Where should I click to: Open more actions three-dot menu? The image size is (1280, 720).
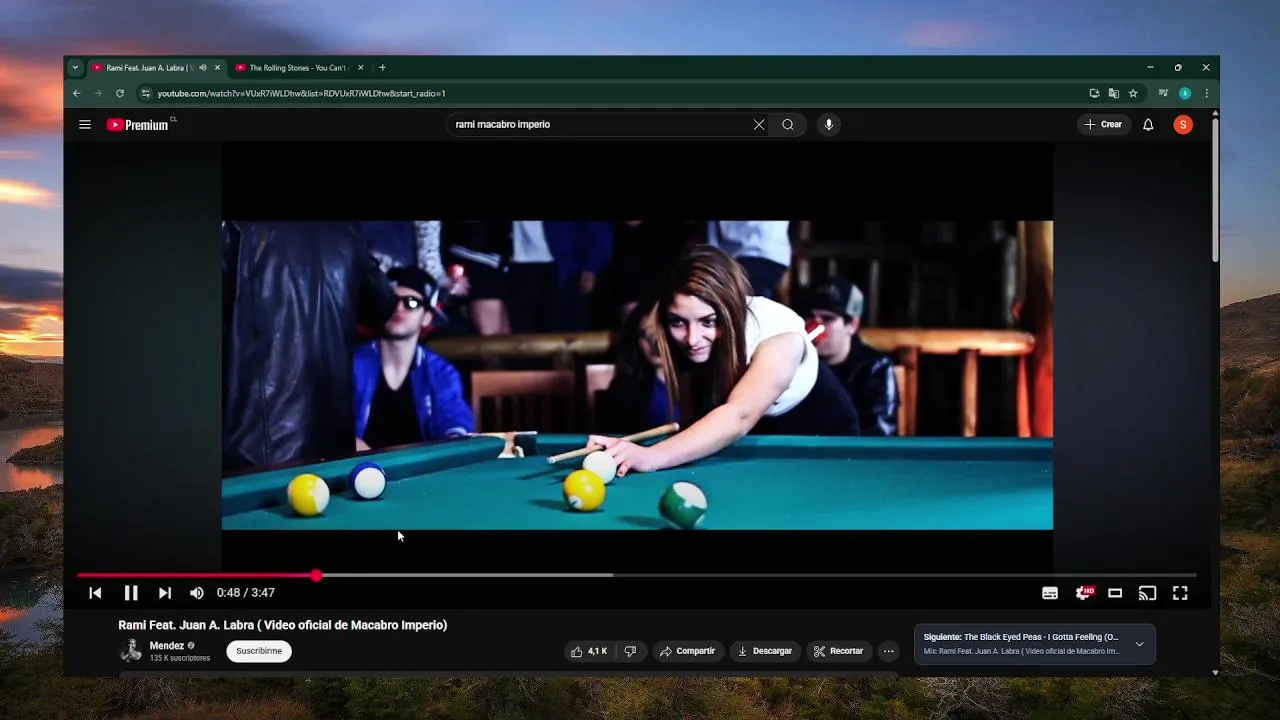[888, 651]
